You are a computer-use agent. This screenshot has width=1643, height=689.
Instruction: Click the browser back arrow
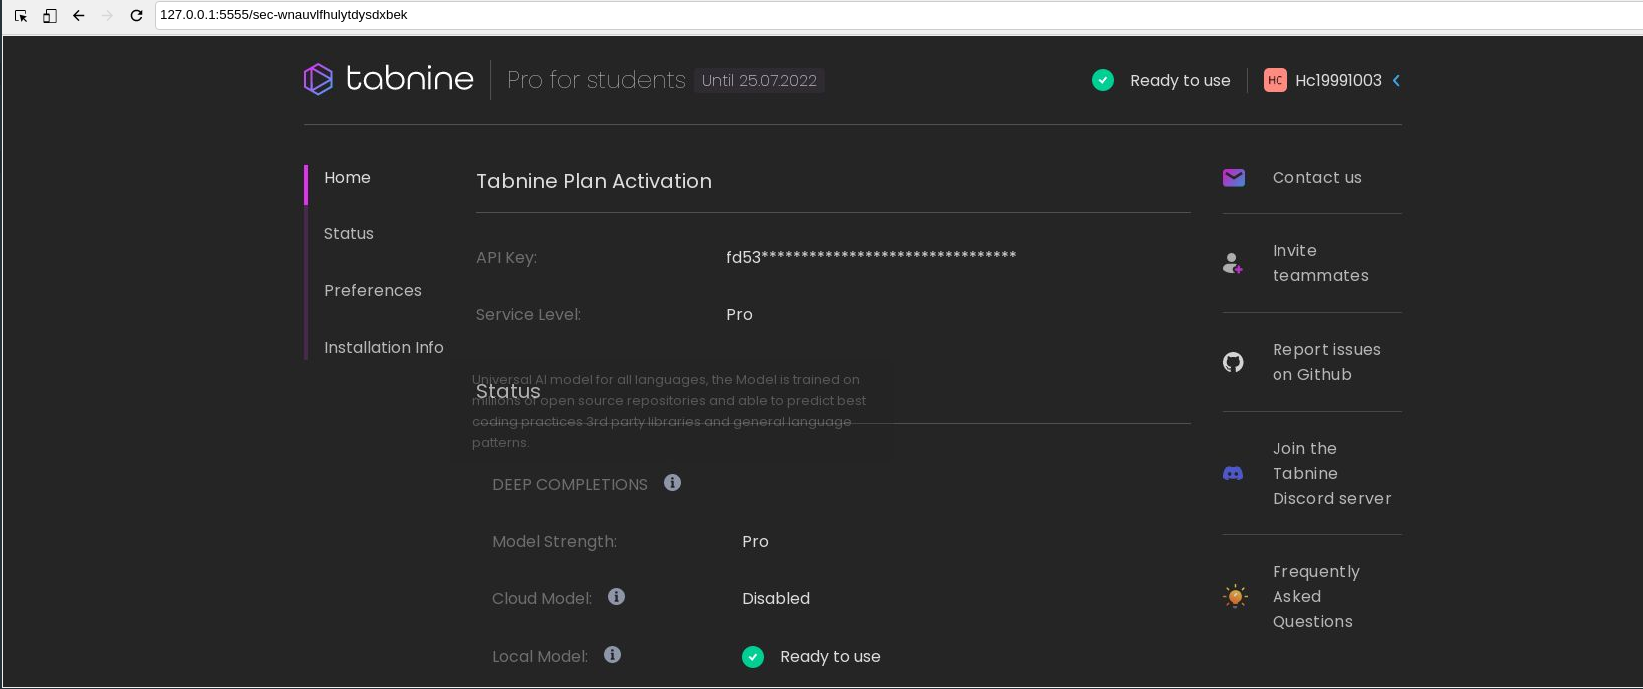(79, 15)
